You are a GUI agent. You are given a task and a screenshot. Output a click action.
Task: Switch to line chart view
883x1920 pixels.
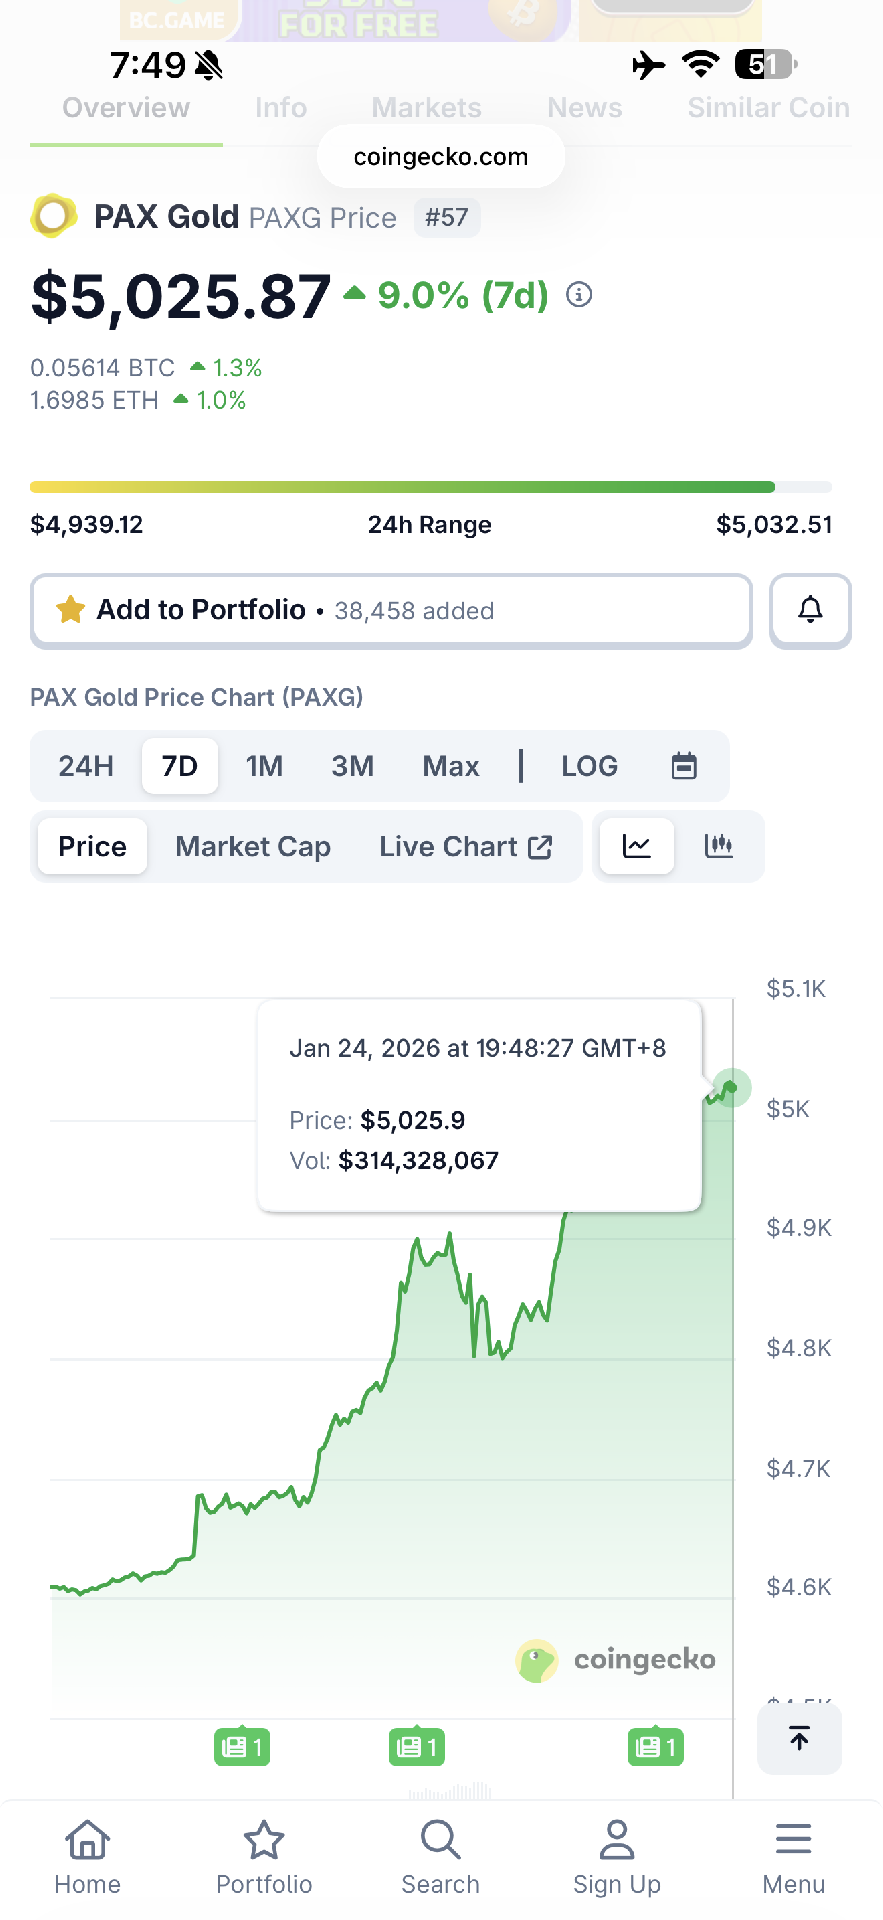point(636,846)
